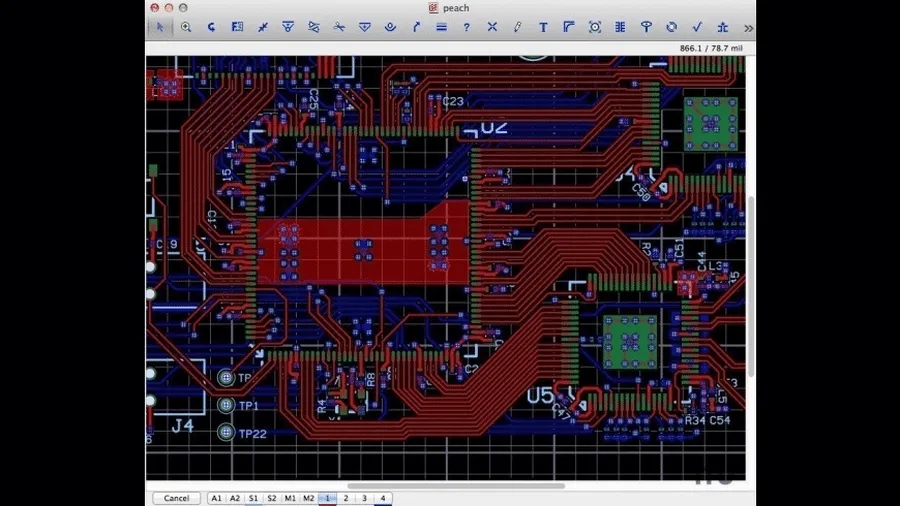900x506 pixels.
Task: Switch to layer tab M1
Action: click(x=290, y=498)
